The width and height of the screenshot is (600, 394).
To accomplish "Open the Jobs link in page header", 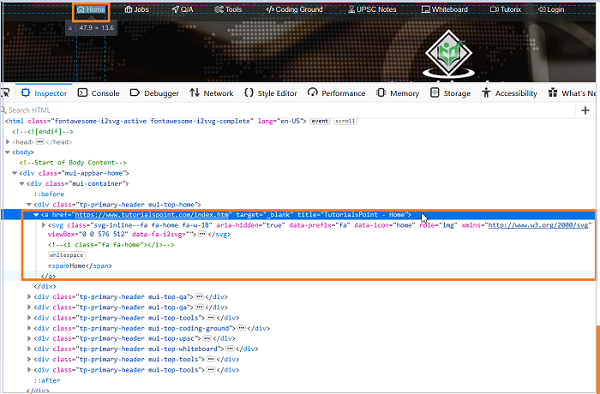I will click(137, 10).
